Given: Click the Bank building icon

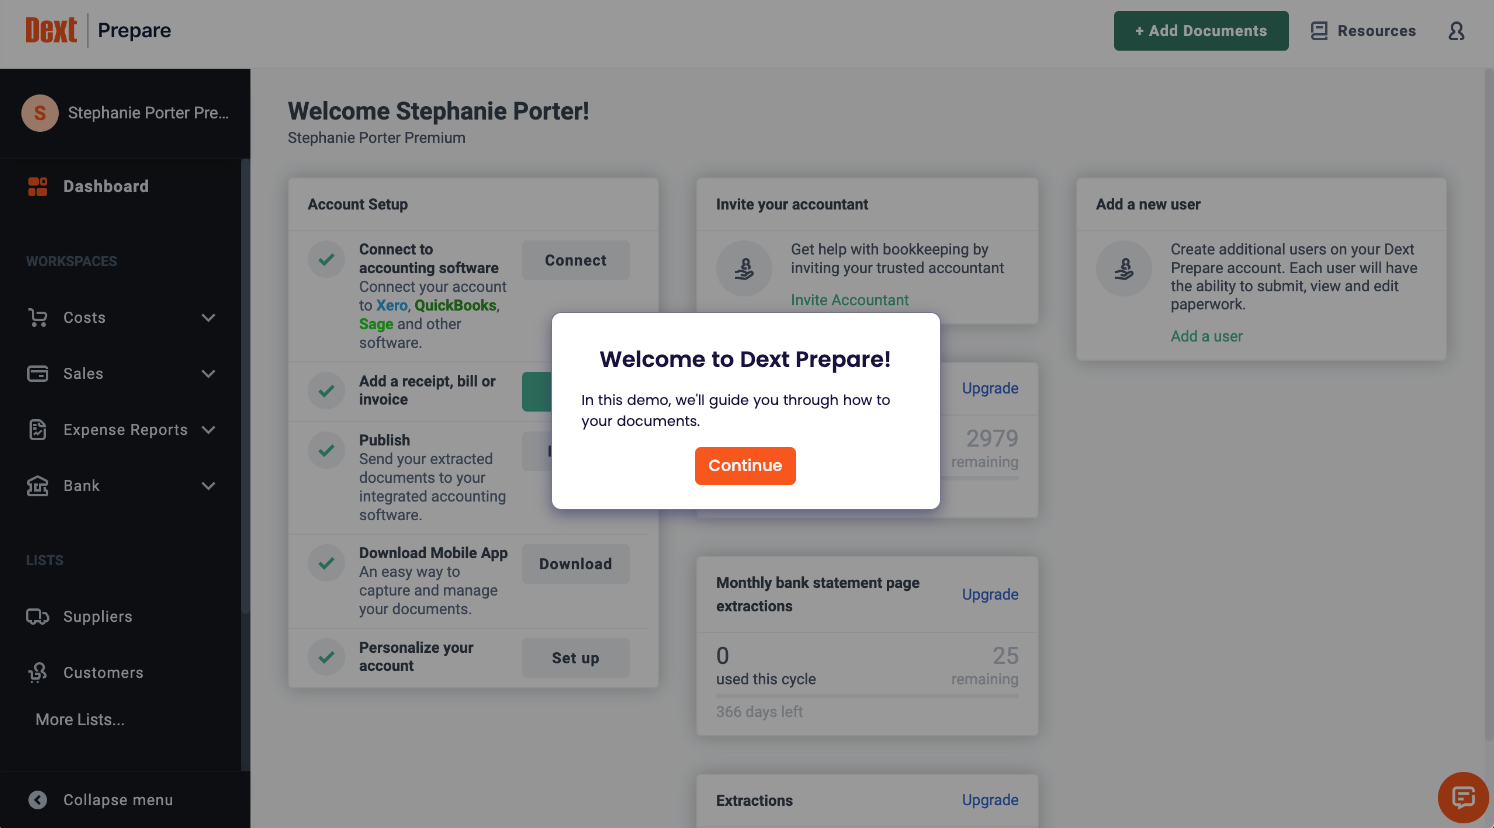Looking at the screenshot, I should (38, 486).
